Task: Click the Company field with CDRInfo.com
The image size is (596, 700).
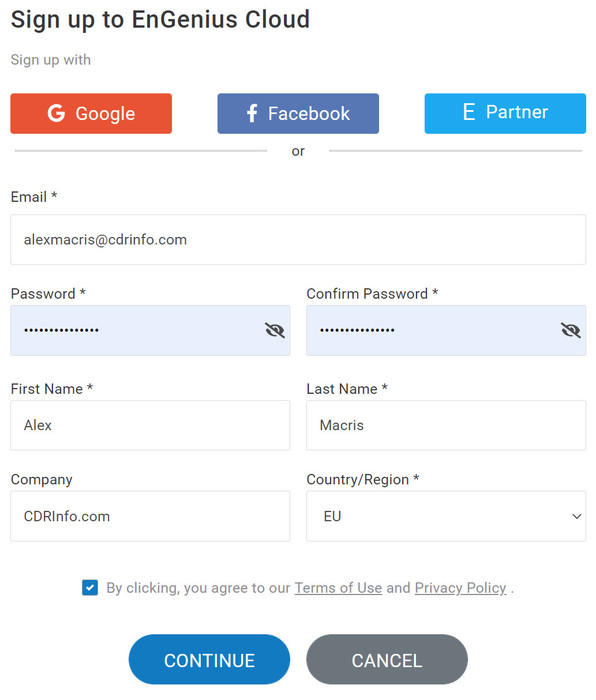Action: [x=150, y=516]
